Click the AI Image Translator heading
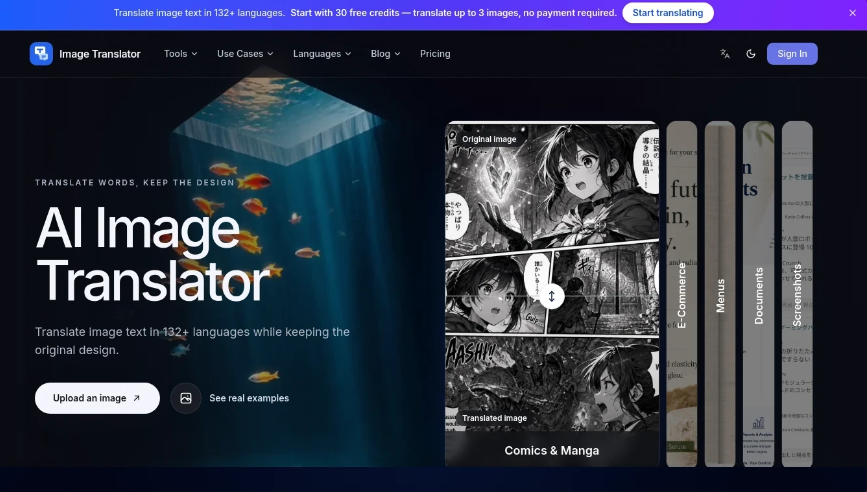This screenshot has width=867, height=492. click(152, 254)
